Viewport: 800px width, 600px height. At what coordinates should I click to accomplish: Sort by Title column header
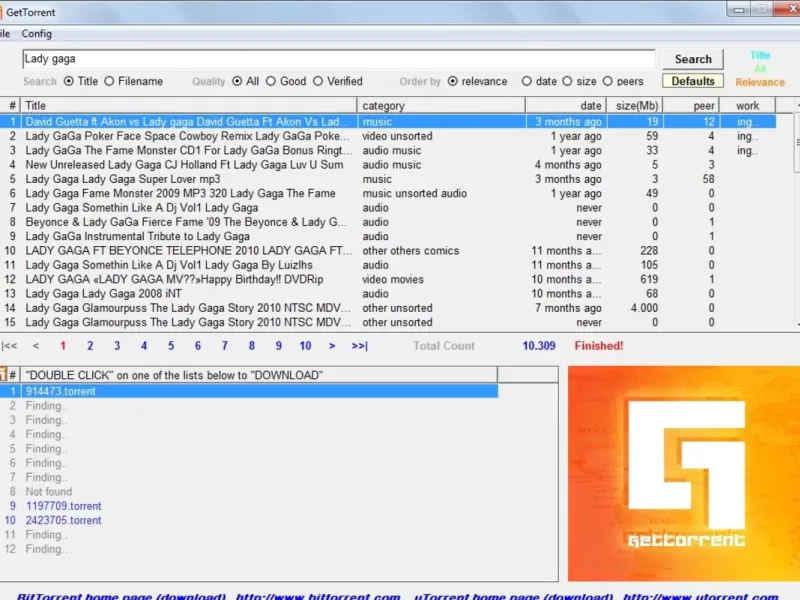pyautogui.click(x=189, y=106)
